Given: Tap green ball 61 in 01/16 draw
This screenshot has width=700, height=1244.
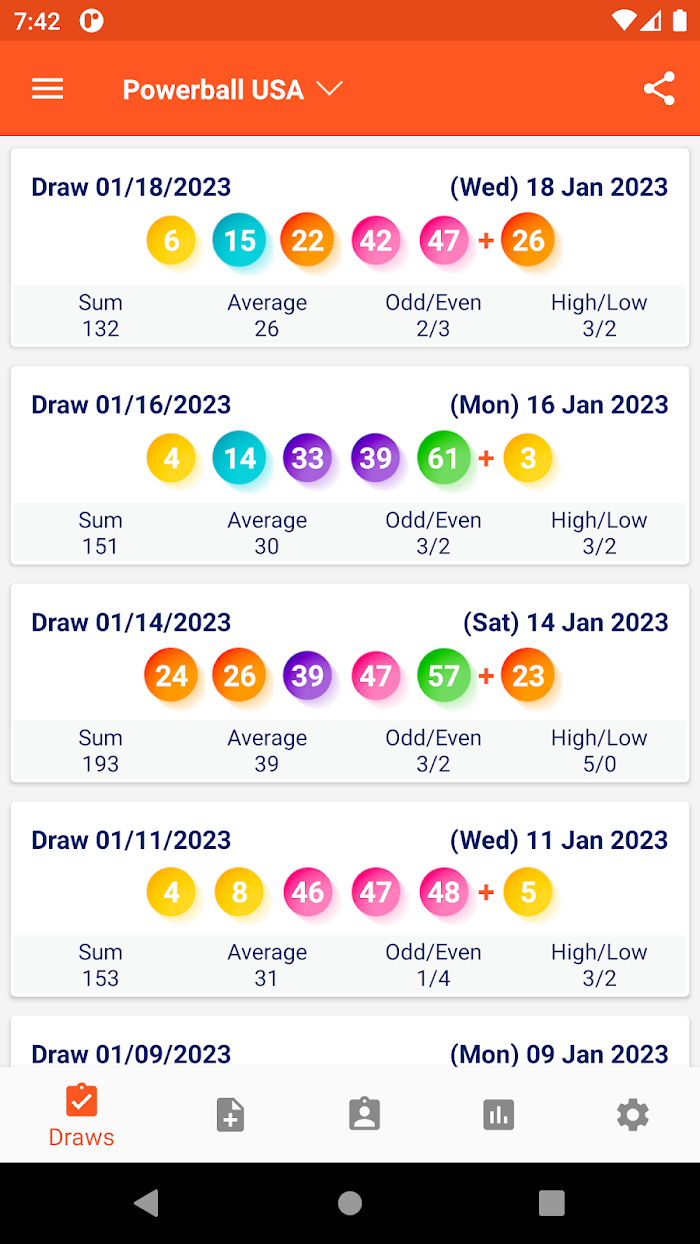Looking at the screenshot, I should (443, 458).
